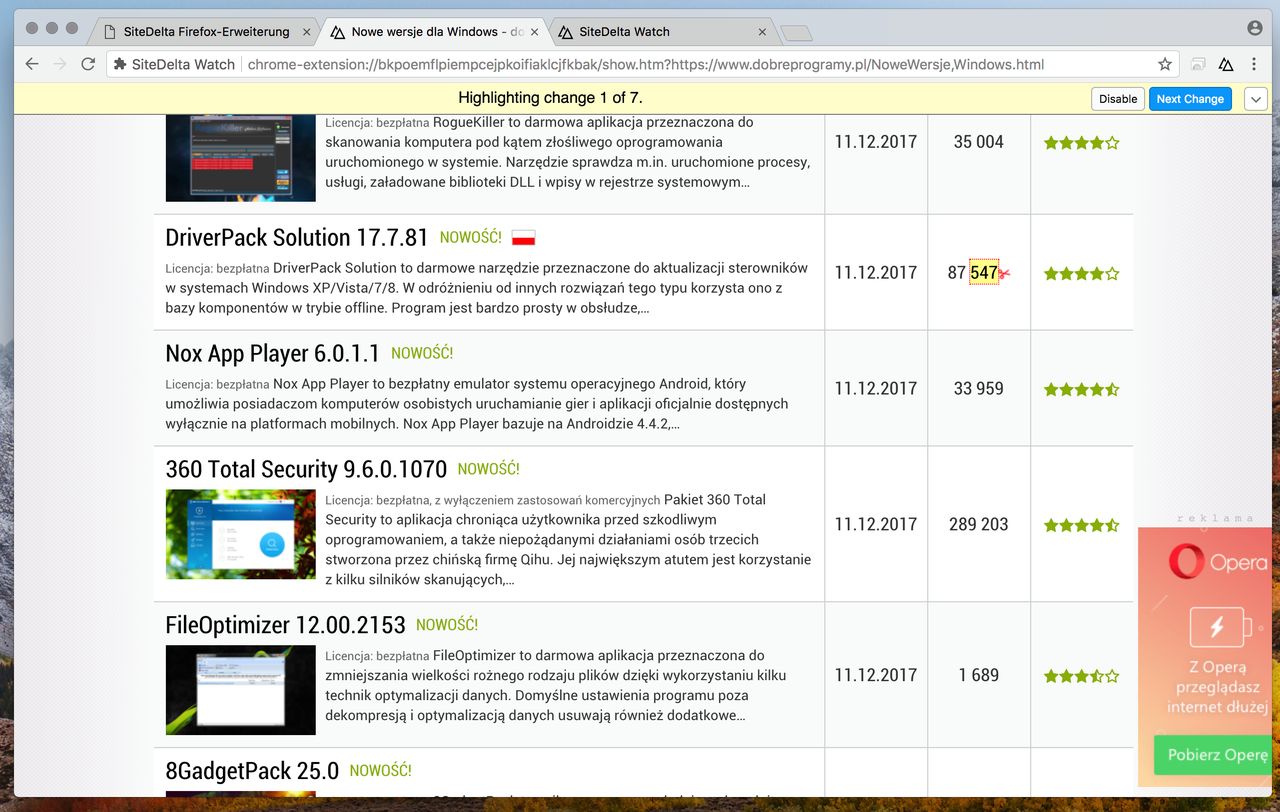Click the date 11.12.2017 in the DriverPack row
The width and height of the screenshot is (1280, 812).
tap(876, 273)
